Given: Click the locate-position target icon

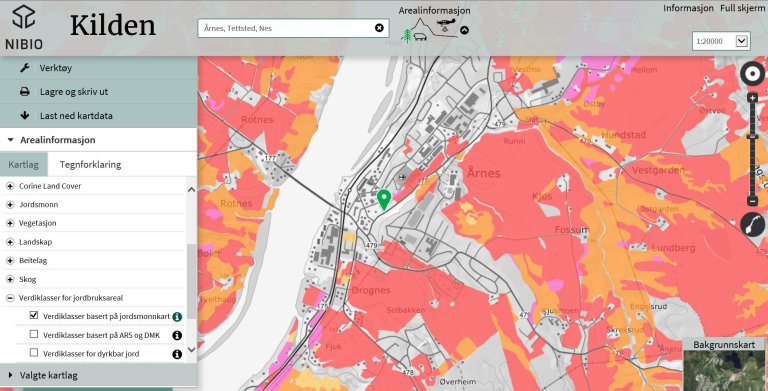Looking at the screenshot, I should [753, 74].
